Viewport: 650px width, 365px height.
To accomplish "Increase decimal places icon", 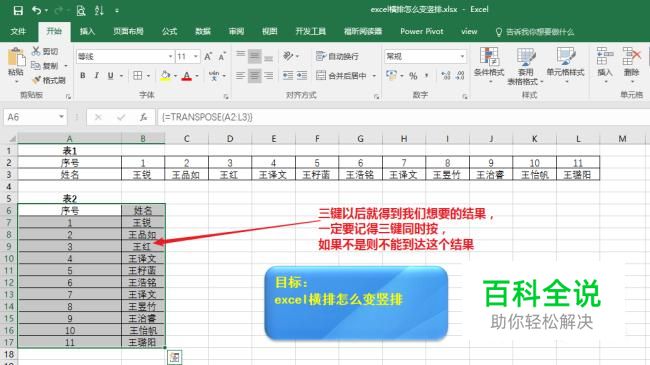I will tap(446, 76).
